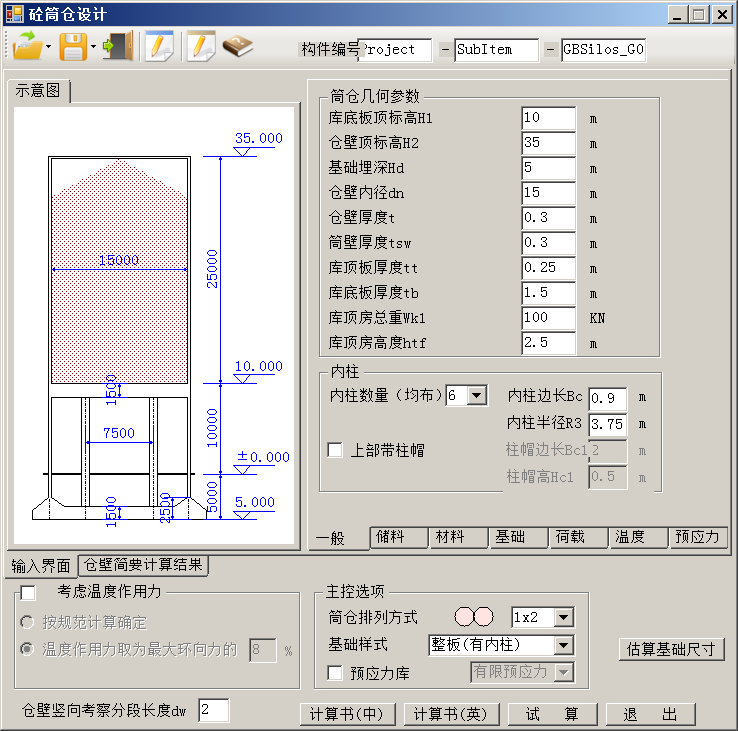The image size is (738, 731).
Task: Click the 库顶房总重Wk1 input field
Action: click(x=548, y=317)
